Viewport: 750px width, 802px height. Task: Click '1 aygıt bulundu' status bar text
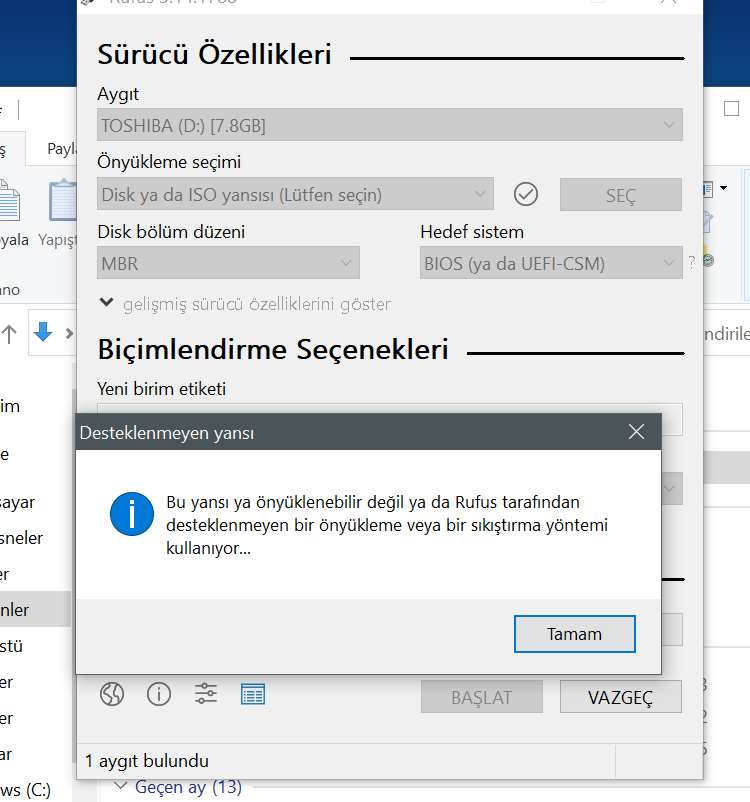click(147, 761)
